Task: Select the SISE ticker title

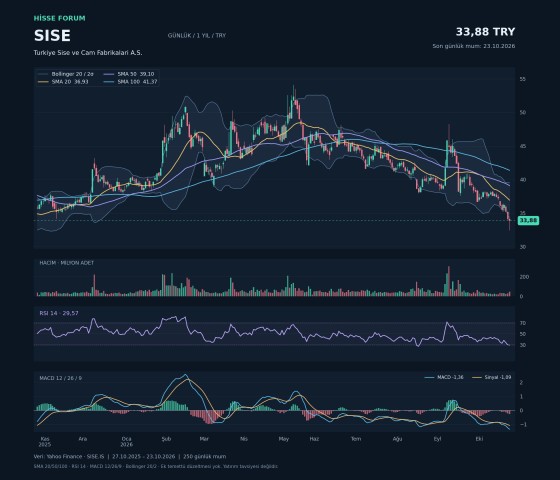Action: (52, 36)
